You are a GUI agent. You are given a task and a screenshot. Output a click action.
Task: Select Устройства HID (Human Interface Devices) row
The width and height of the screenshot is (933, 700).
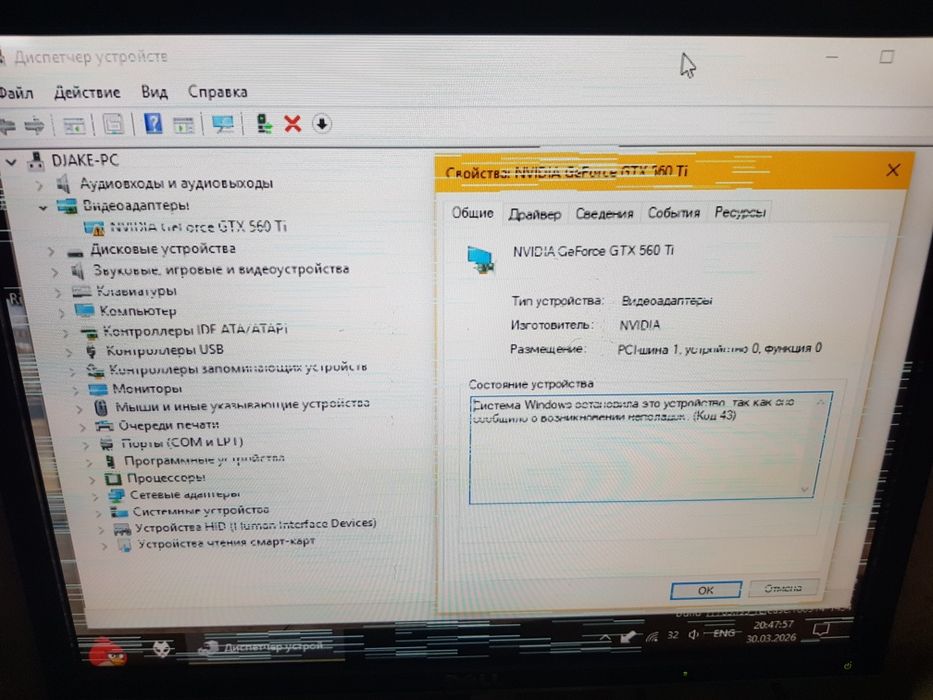[x=256, y=526]
